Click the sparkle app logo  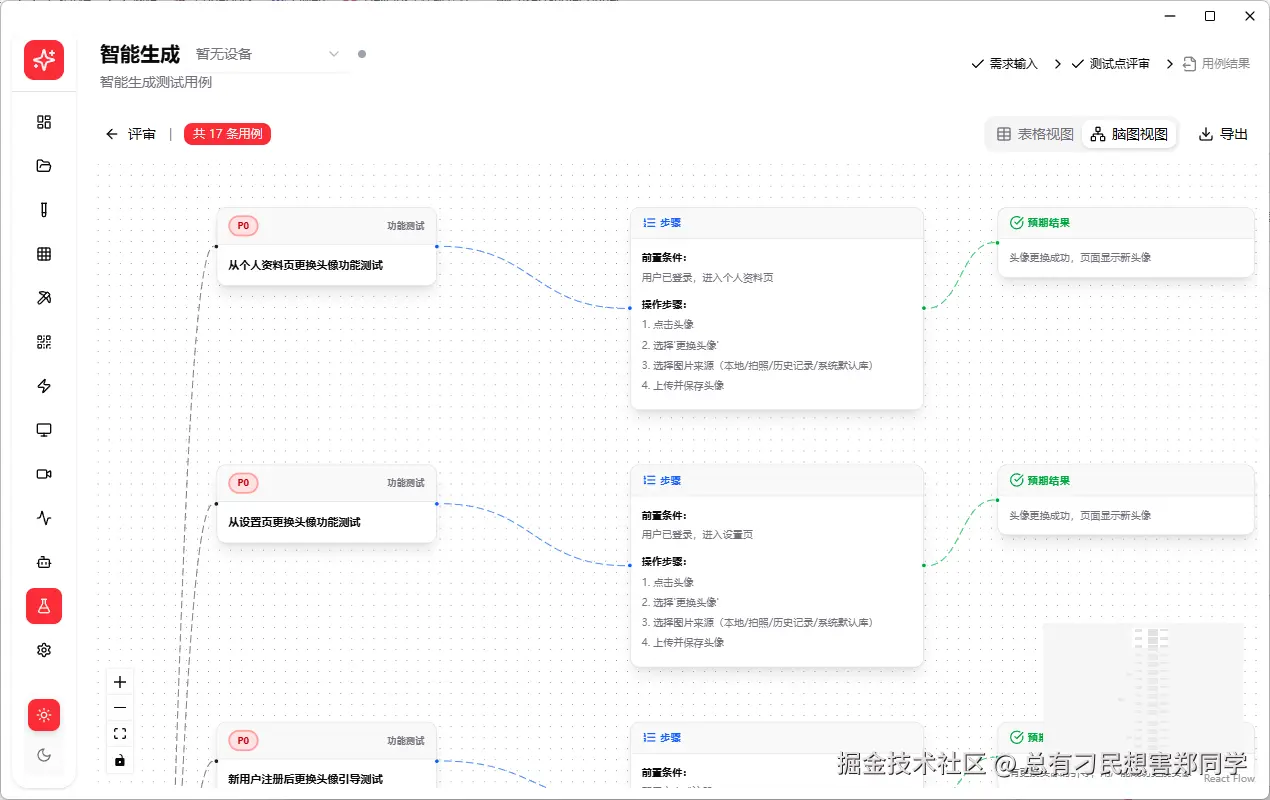(44, 60)
